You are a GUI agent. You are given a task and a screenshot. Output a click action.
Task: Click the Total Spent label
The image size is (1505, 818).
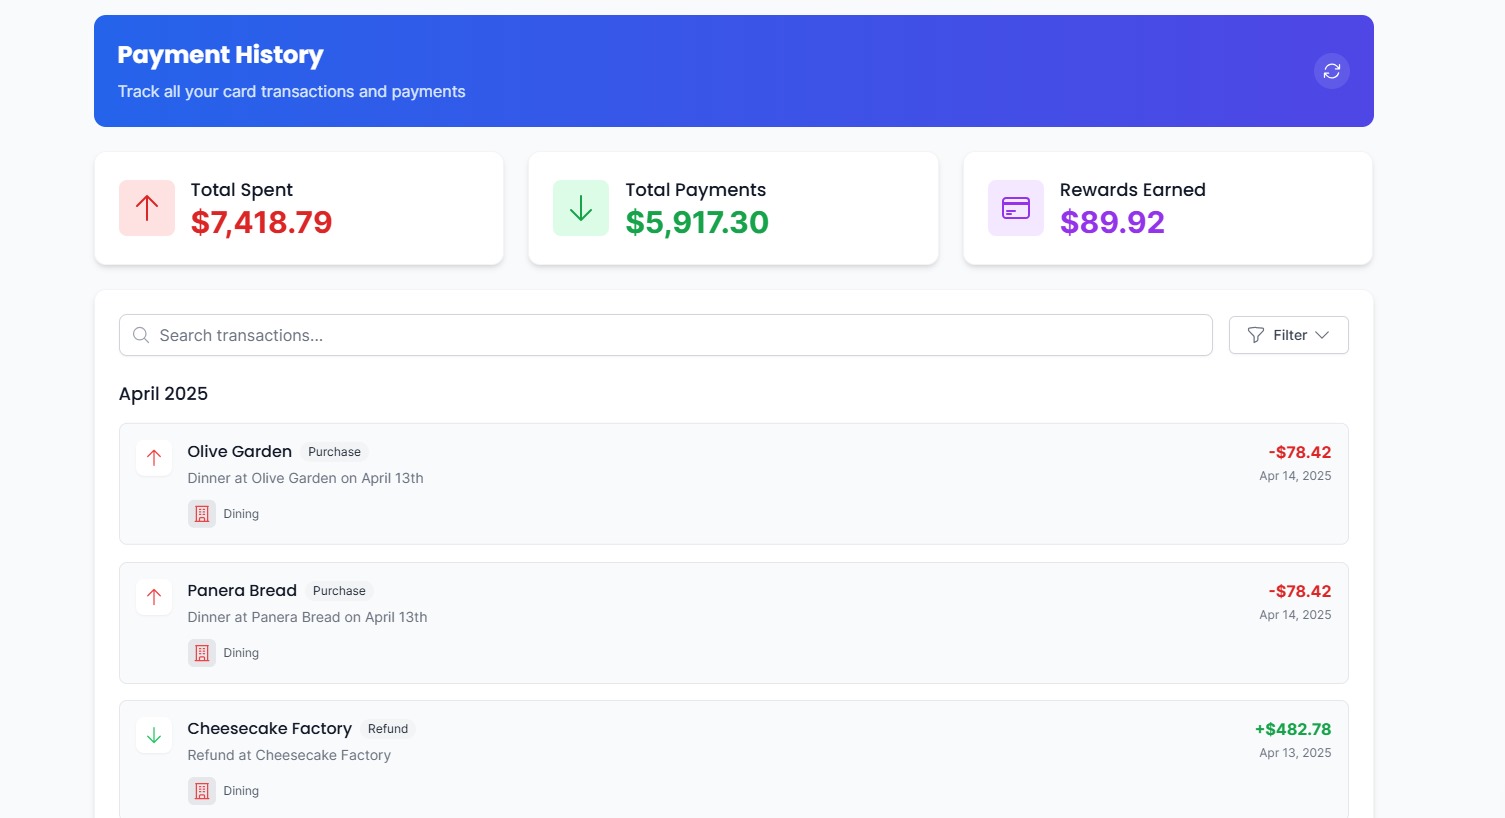242,190
